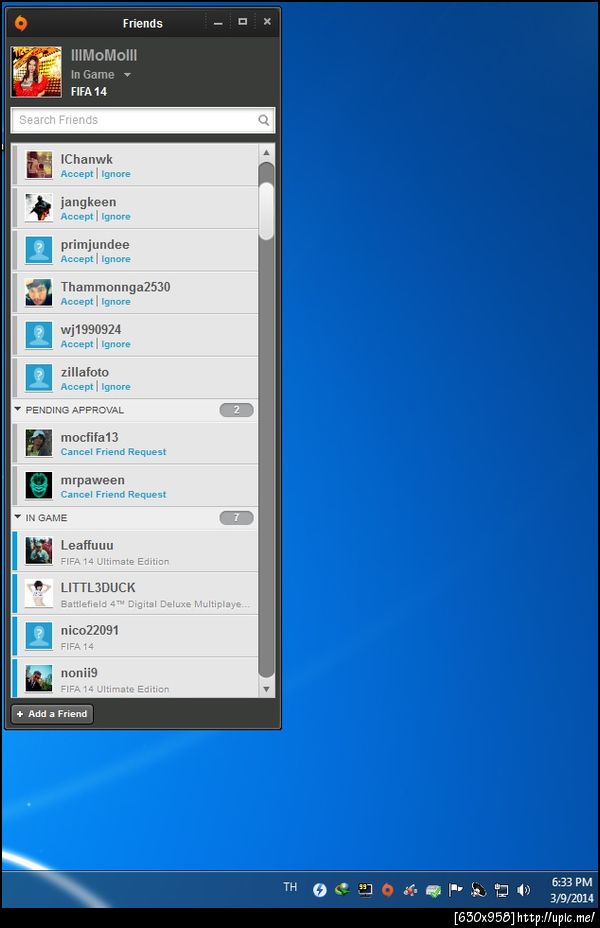Maximize the Friends window
Screen dimensions: 600x928
click(x=243, y=22)
